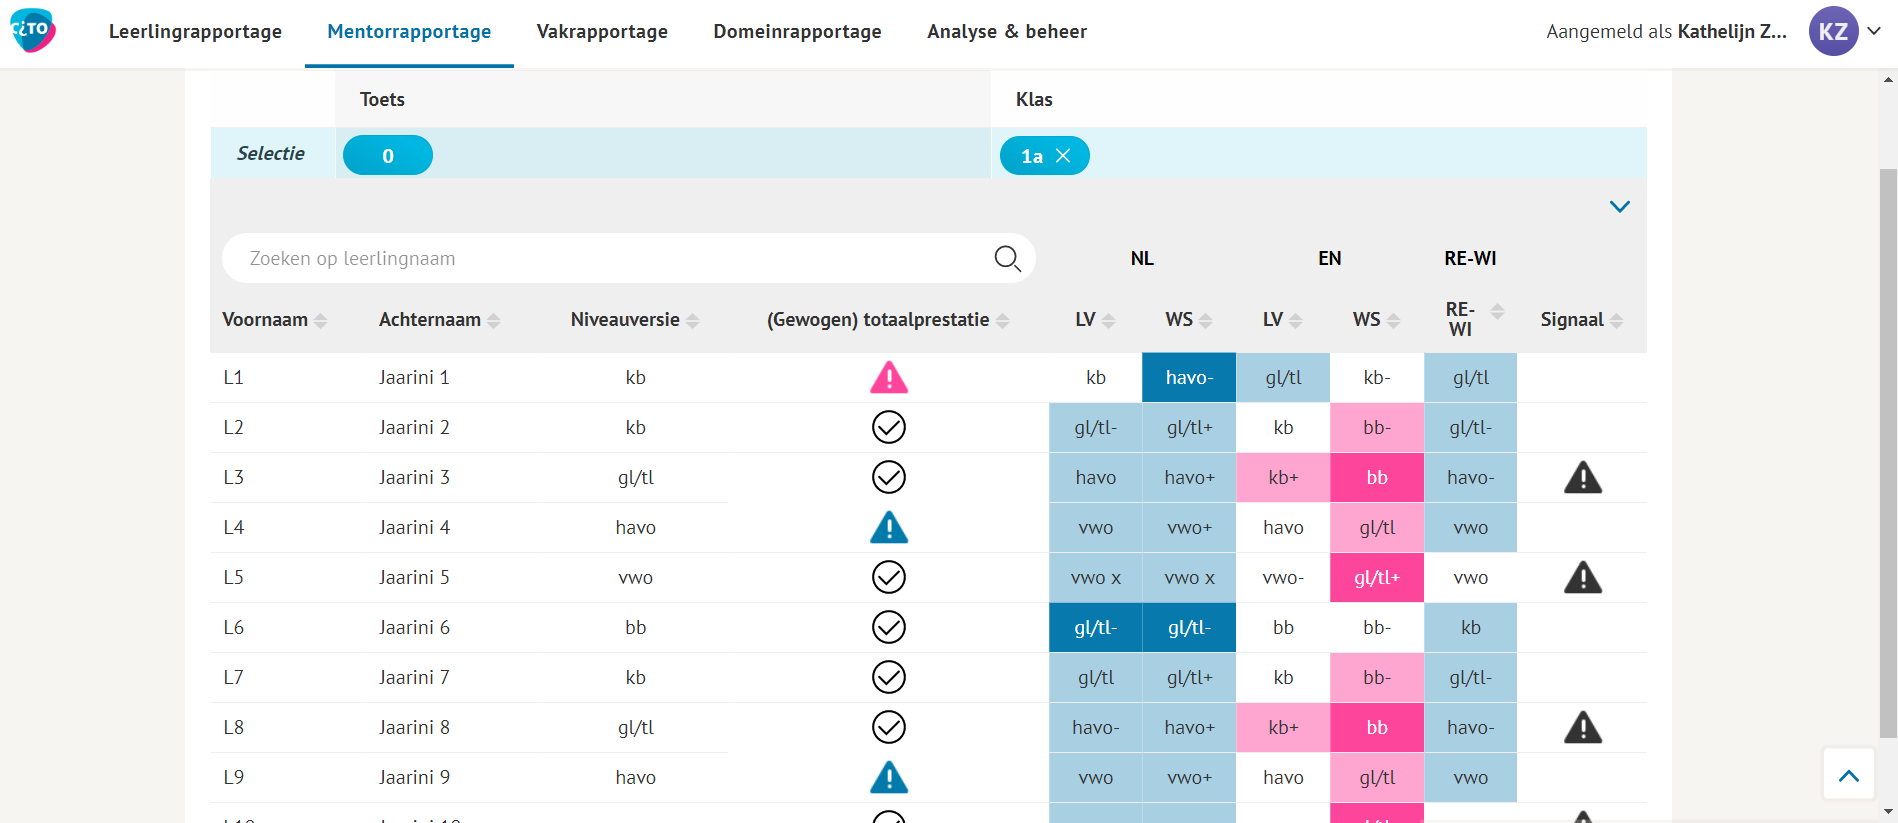The width and height of the screenshot is (1898, 823).
Task: Click the KZ user avatar
Action: coord(1833,31)
